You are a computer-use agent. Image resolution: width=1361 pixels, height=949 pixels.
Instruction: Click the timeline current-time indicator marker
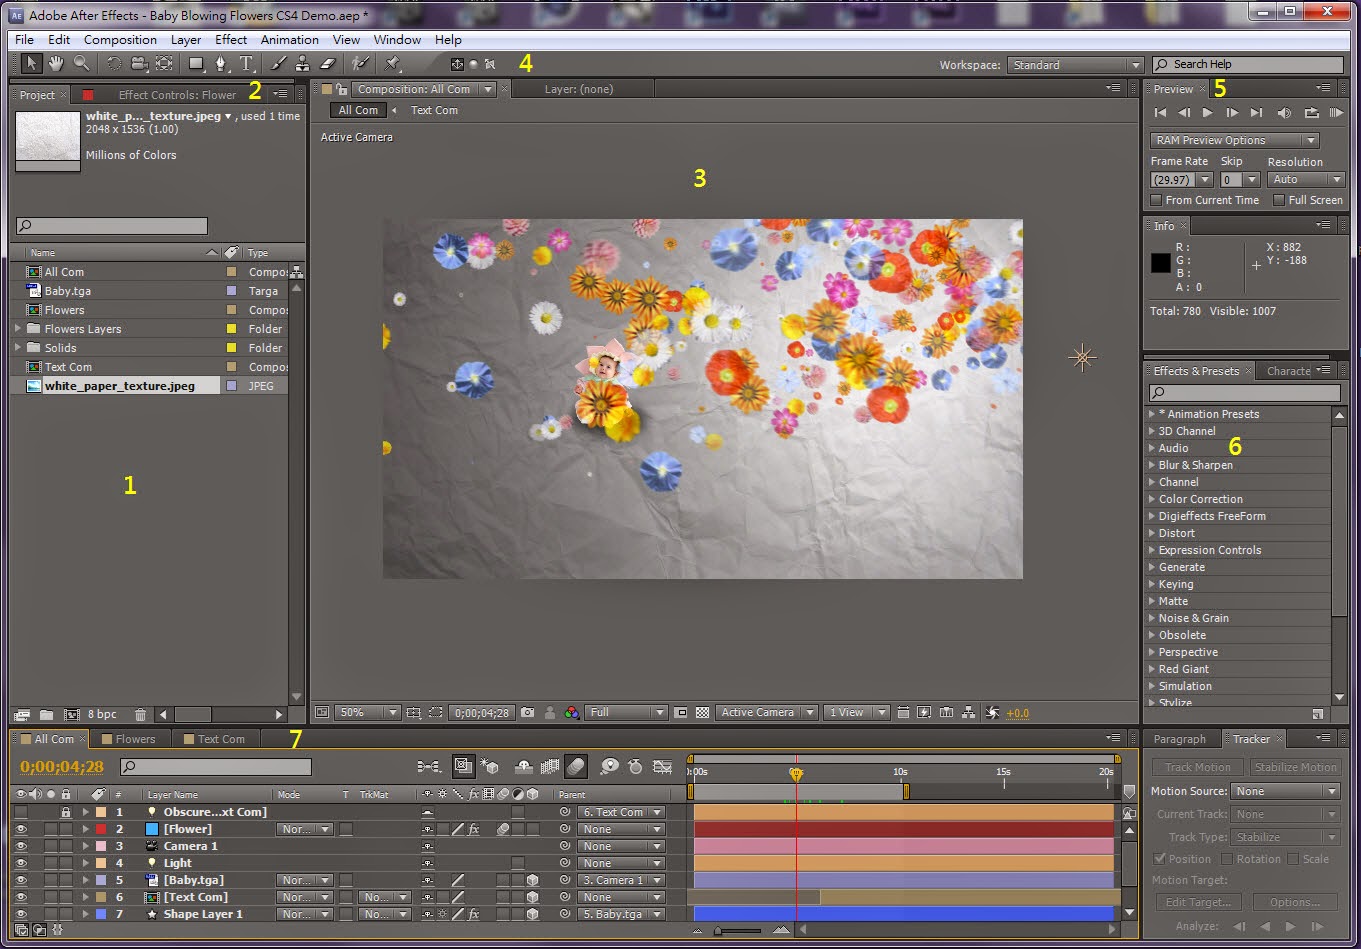(x=796, y=773)
